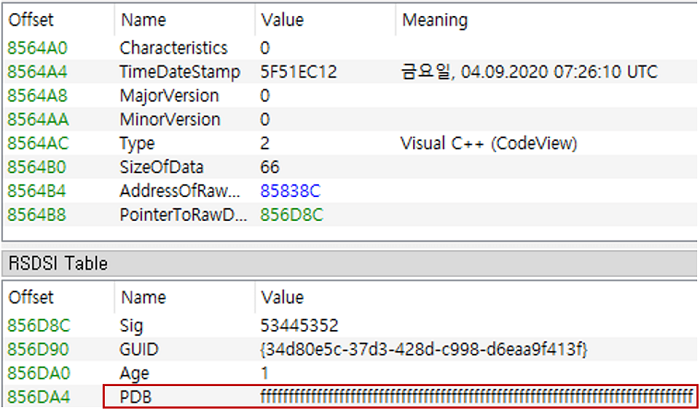
Task: Click the PDB row path value
Action: (x=477, y=397)
